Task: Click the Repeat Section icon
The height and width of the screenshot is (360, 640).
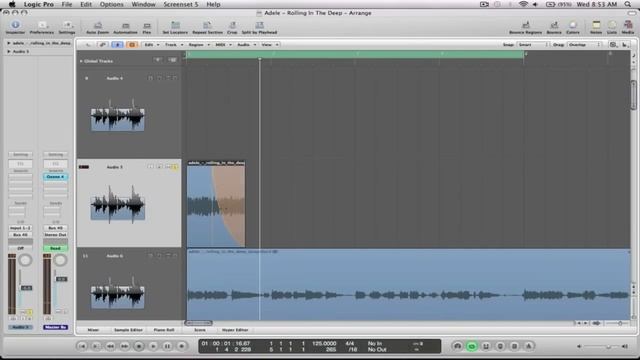Action: point(207,25)
